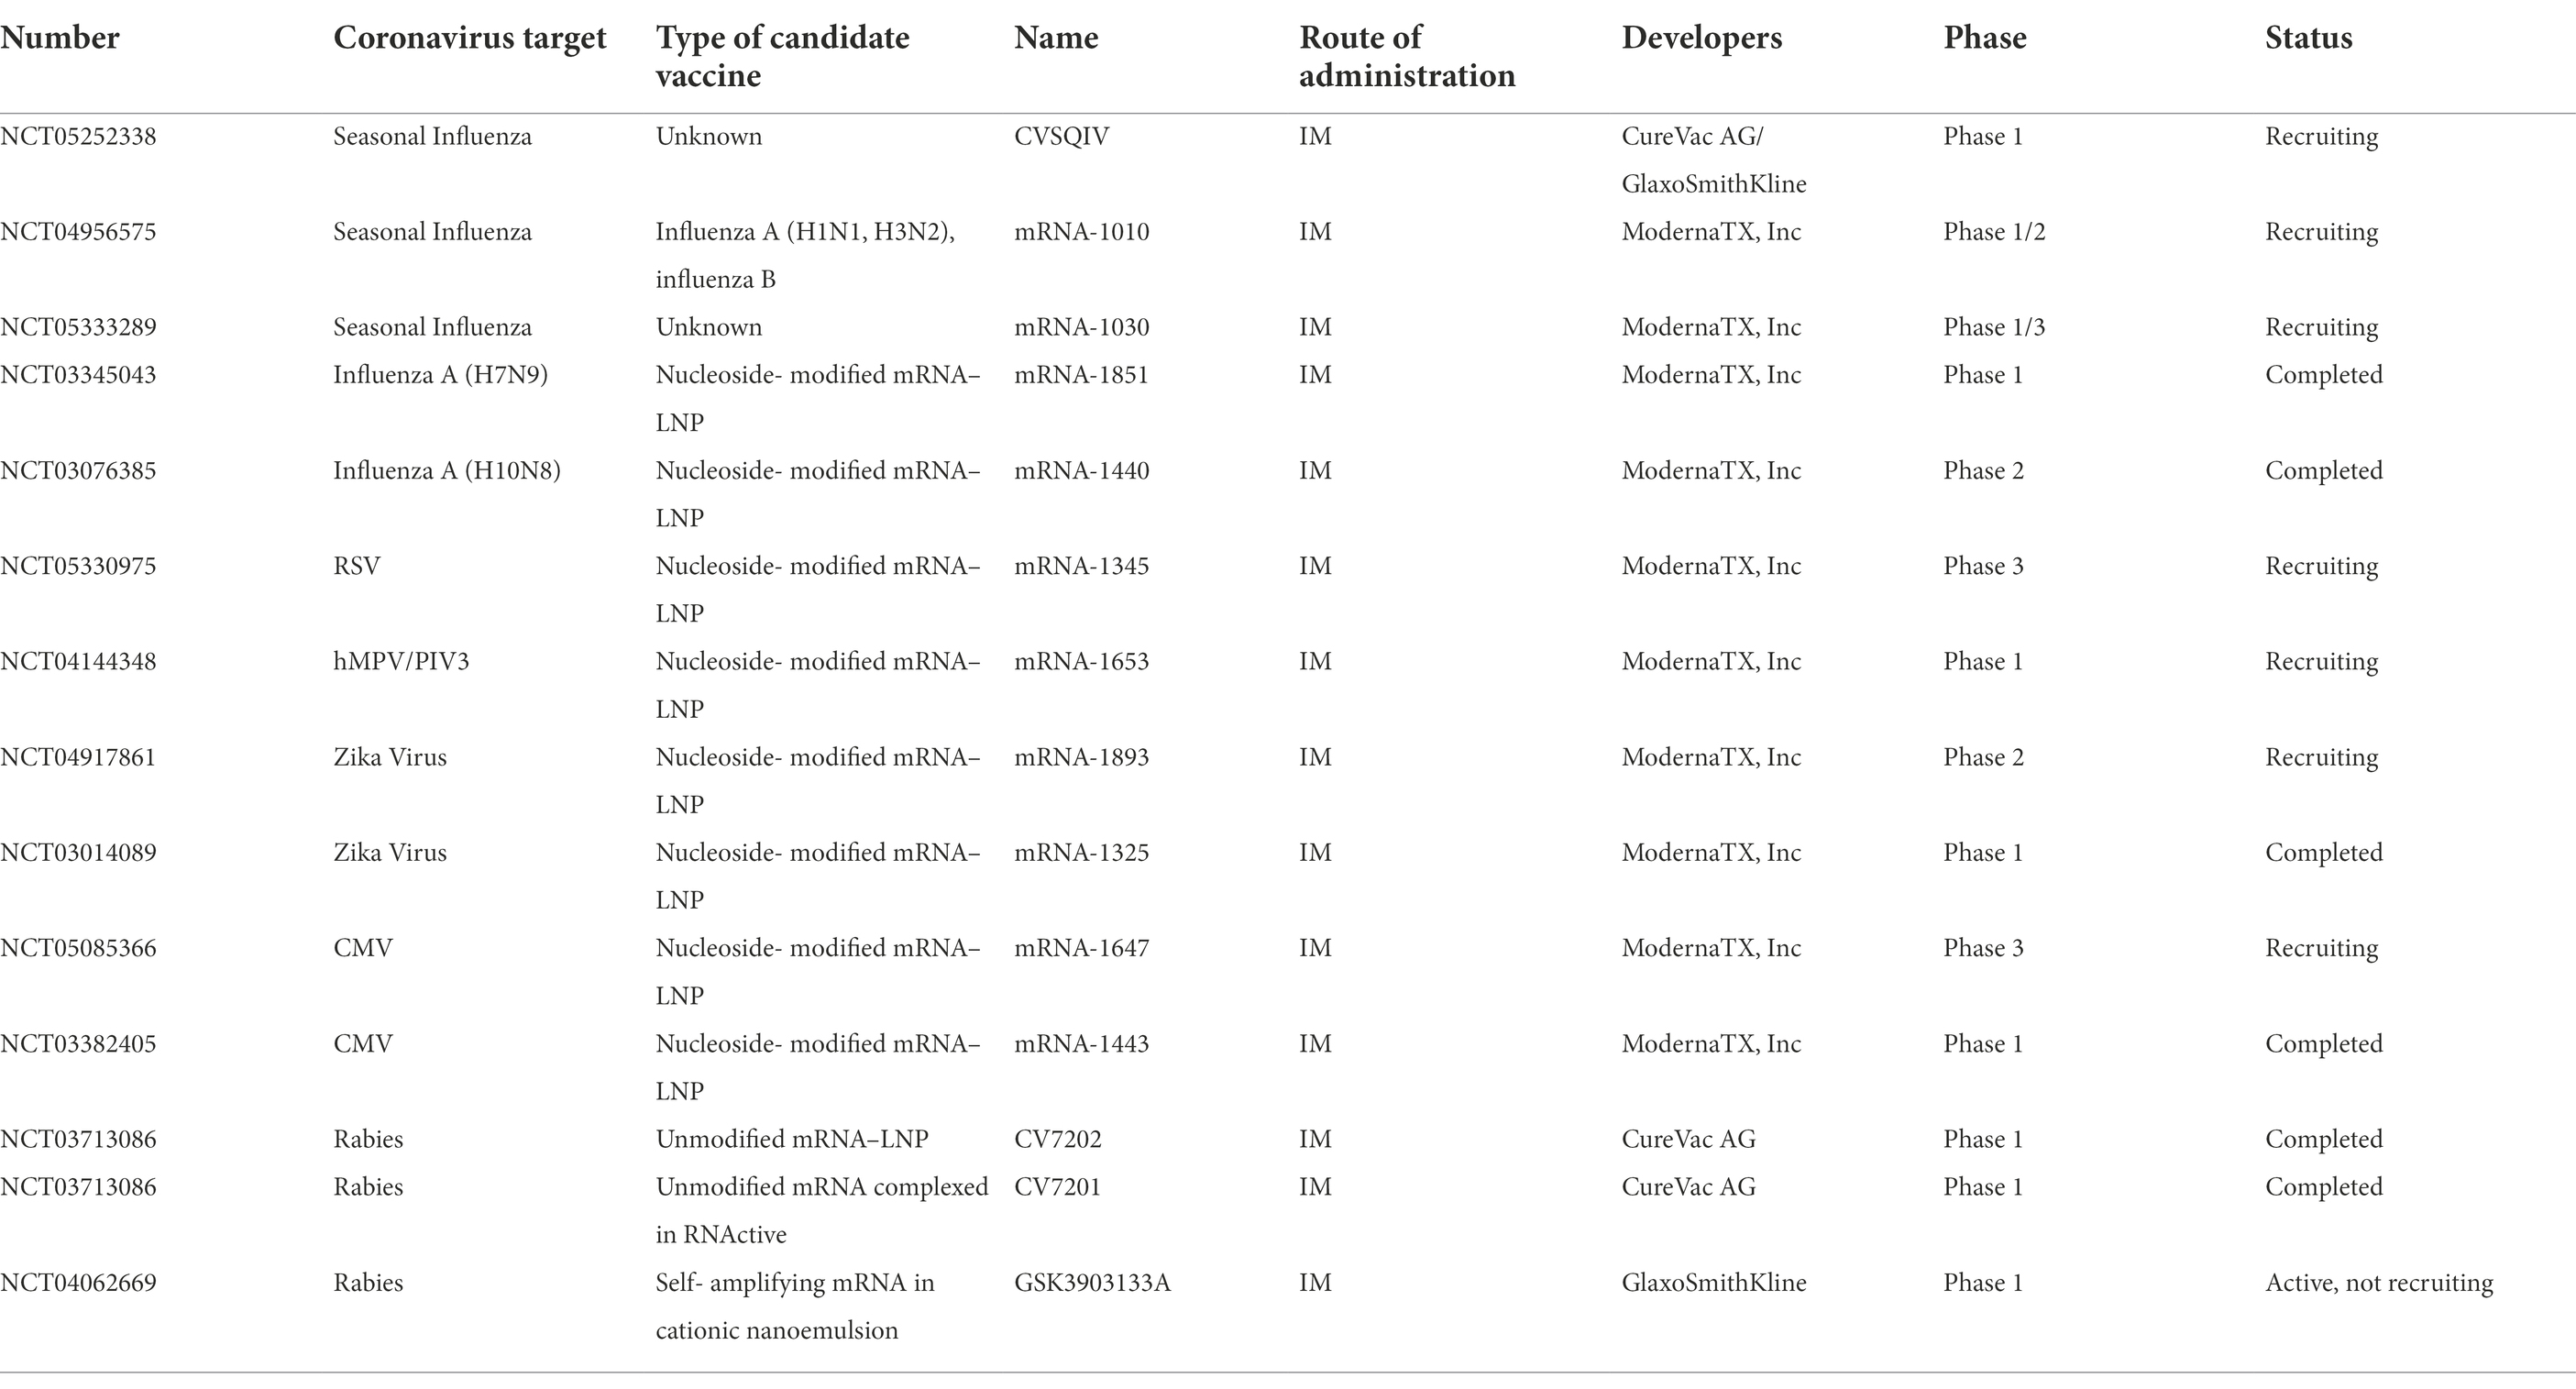The width and height of the screenshot is (2576, 1389).
Task: Click the vaccine name mRNA-1851
Action: pos(1081,375)
